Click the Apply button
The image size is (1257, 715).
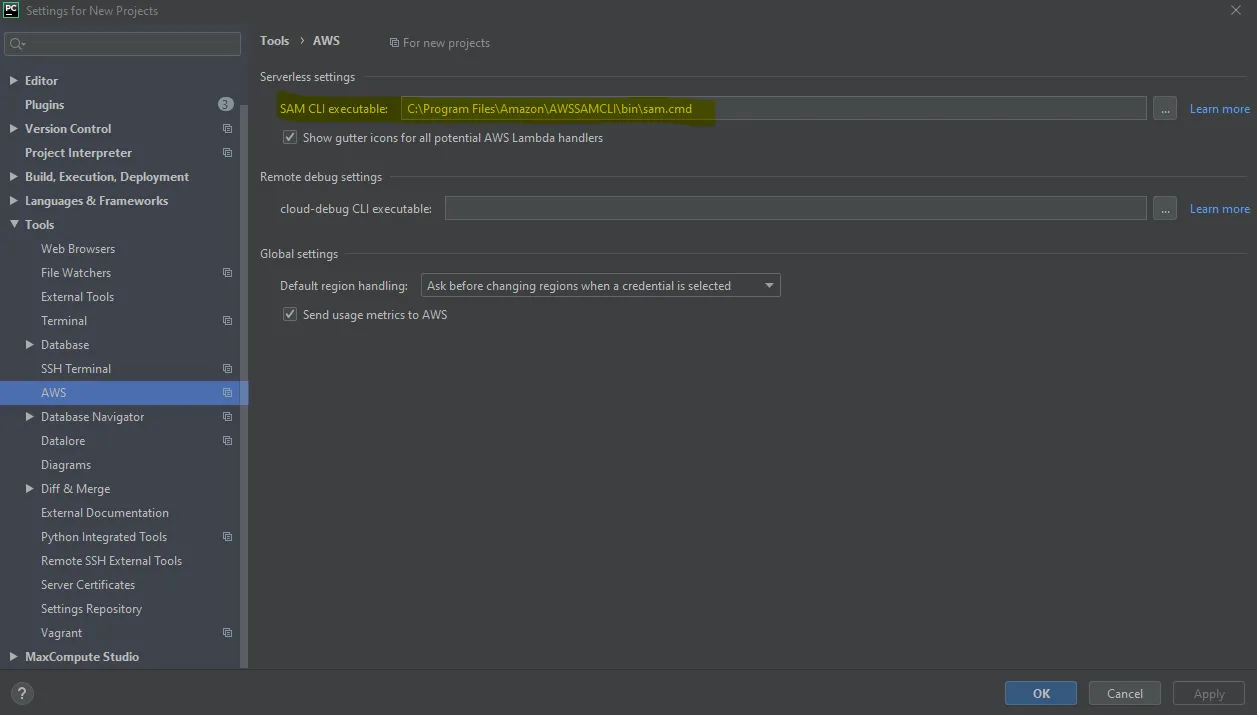click(1208, 693)
